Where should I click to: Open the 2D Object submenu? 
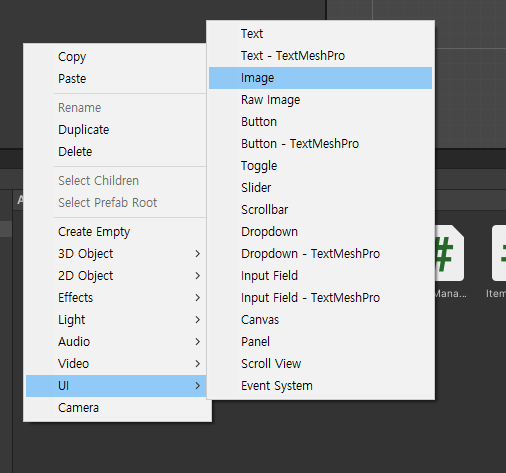(x=116, y=276)
